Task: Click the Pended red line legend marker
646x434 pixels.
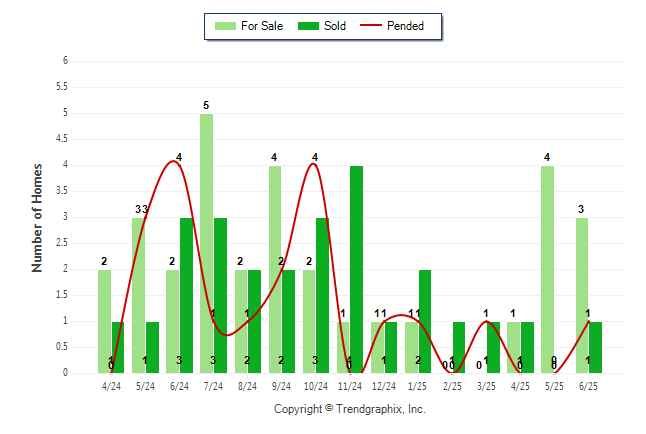Action: click(371, 25)
